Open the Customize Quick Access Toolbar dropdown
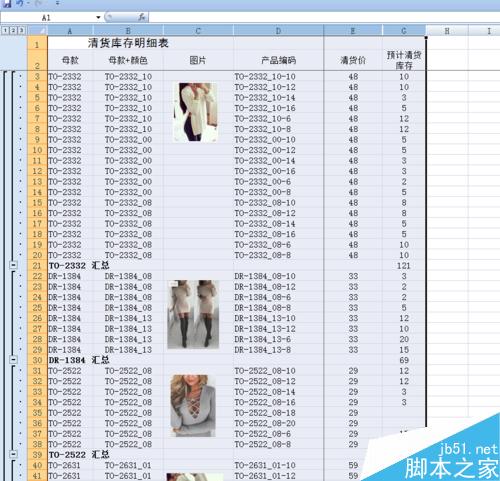 point(57,3)
